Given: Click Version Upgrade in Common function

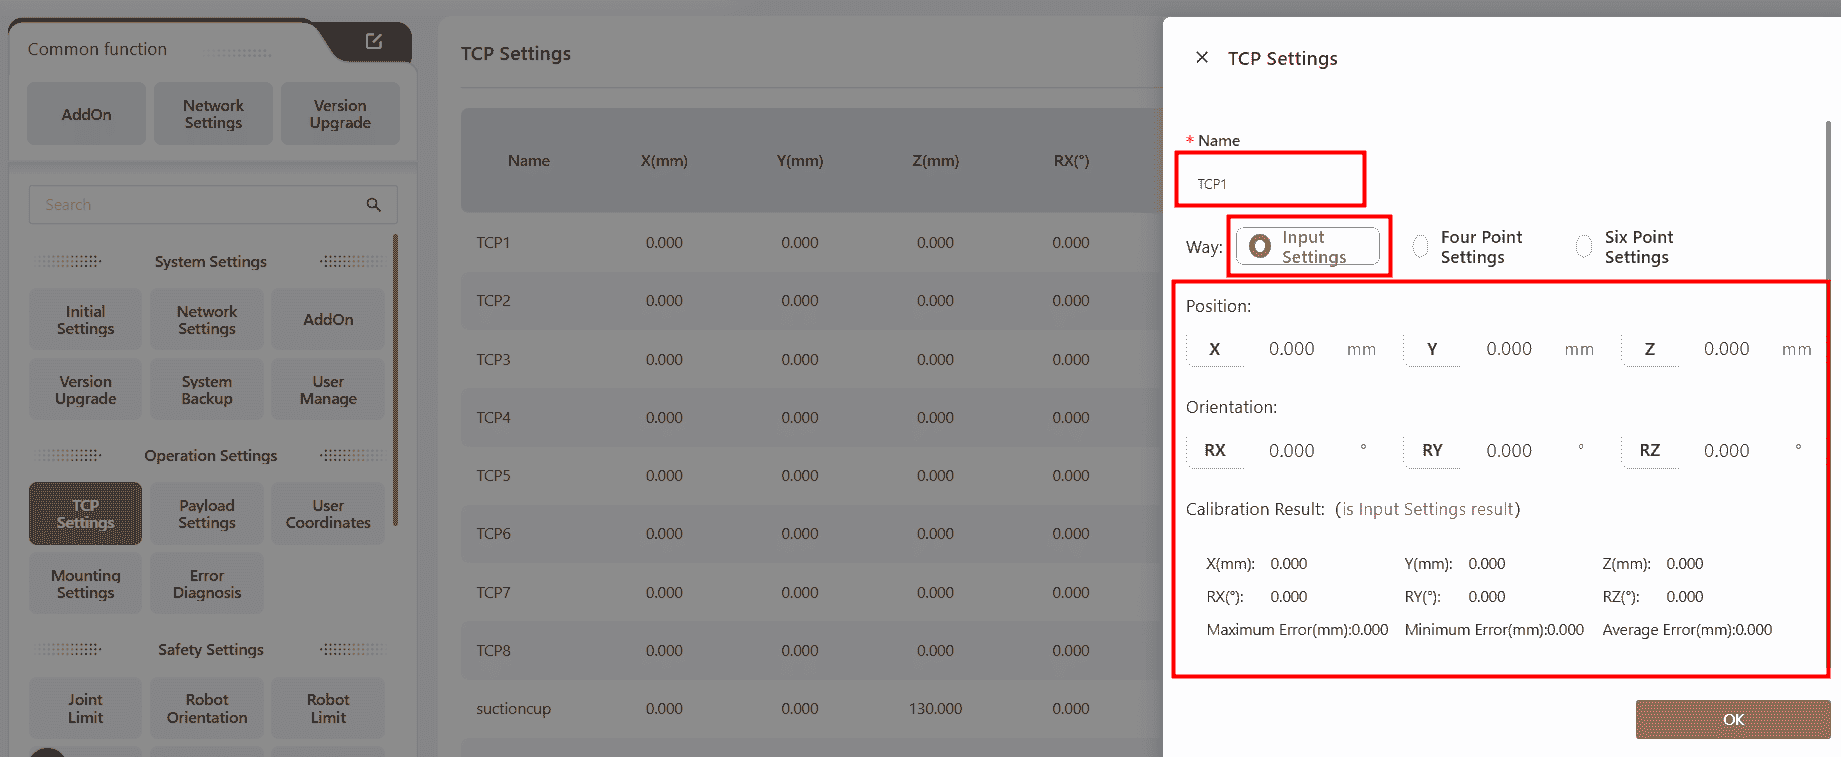Looking at the screenshot, I should pyautogui.click(x=340, y=114).
